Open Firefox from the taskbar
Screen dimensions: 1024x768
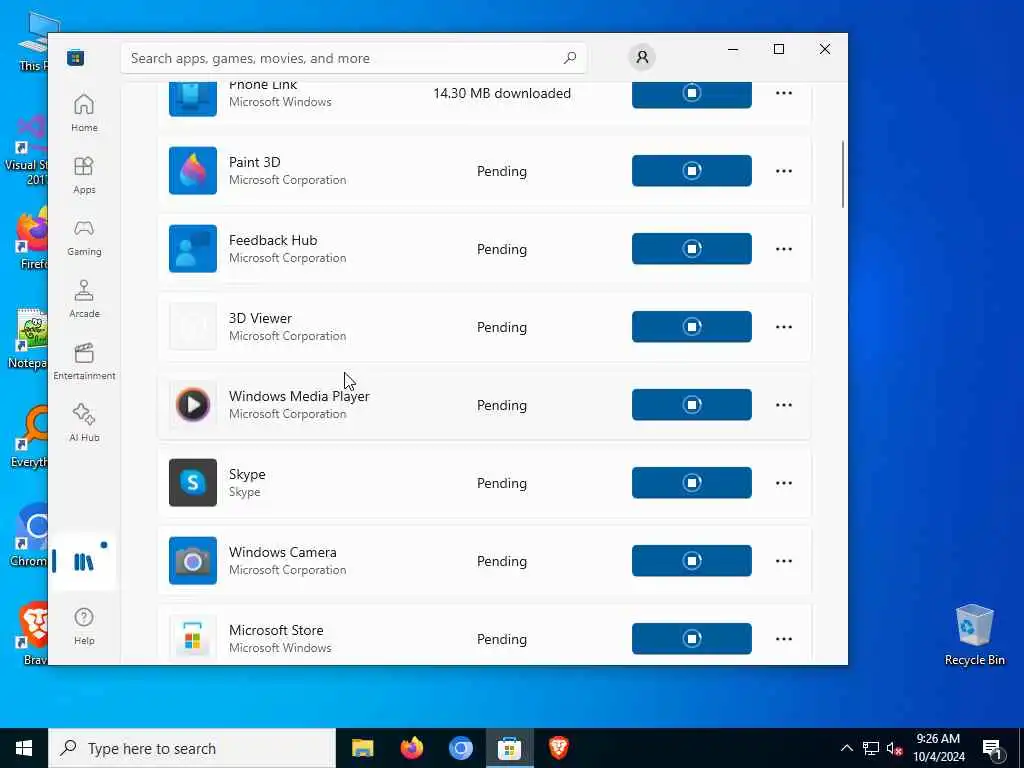411,748
